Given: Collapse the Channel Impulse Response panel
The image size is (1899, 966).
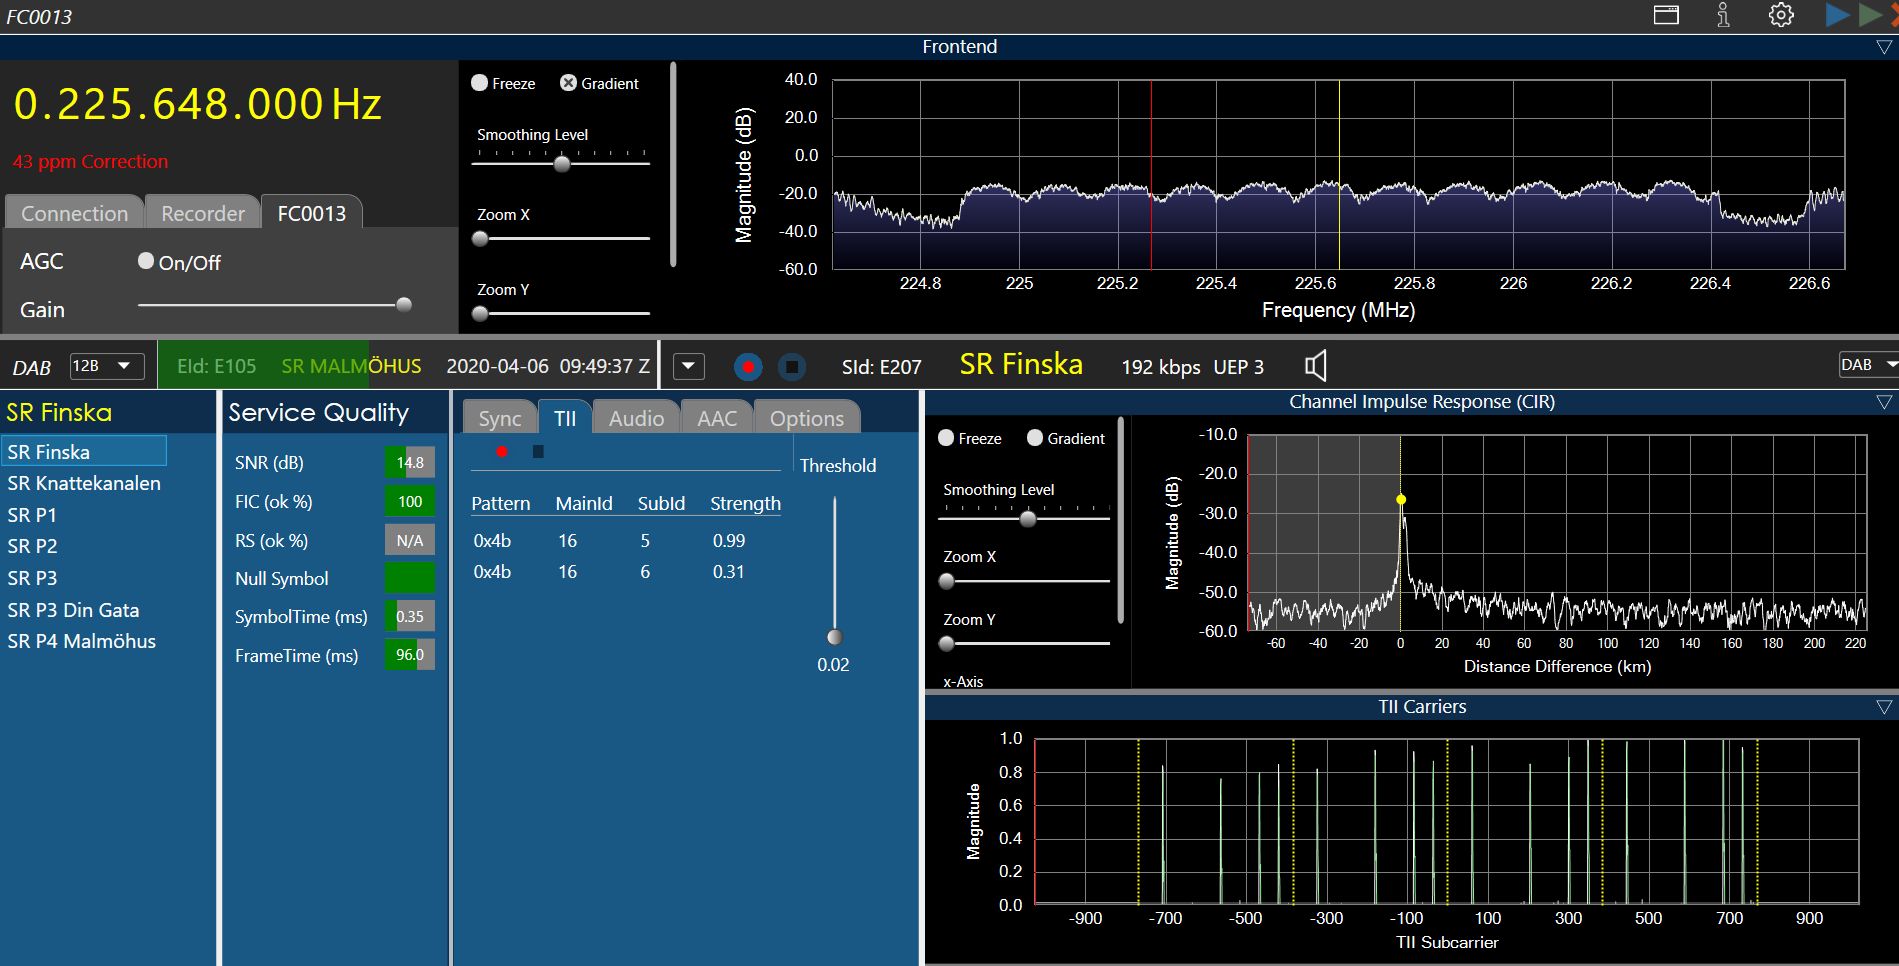Looking at the screenshot, I should point(1884,402).
